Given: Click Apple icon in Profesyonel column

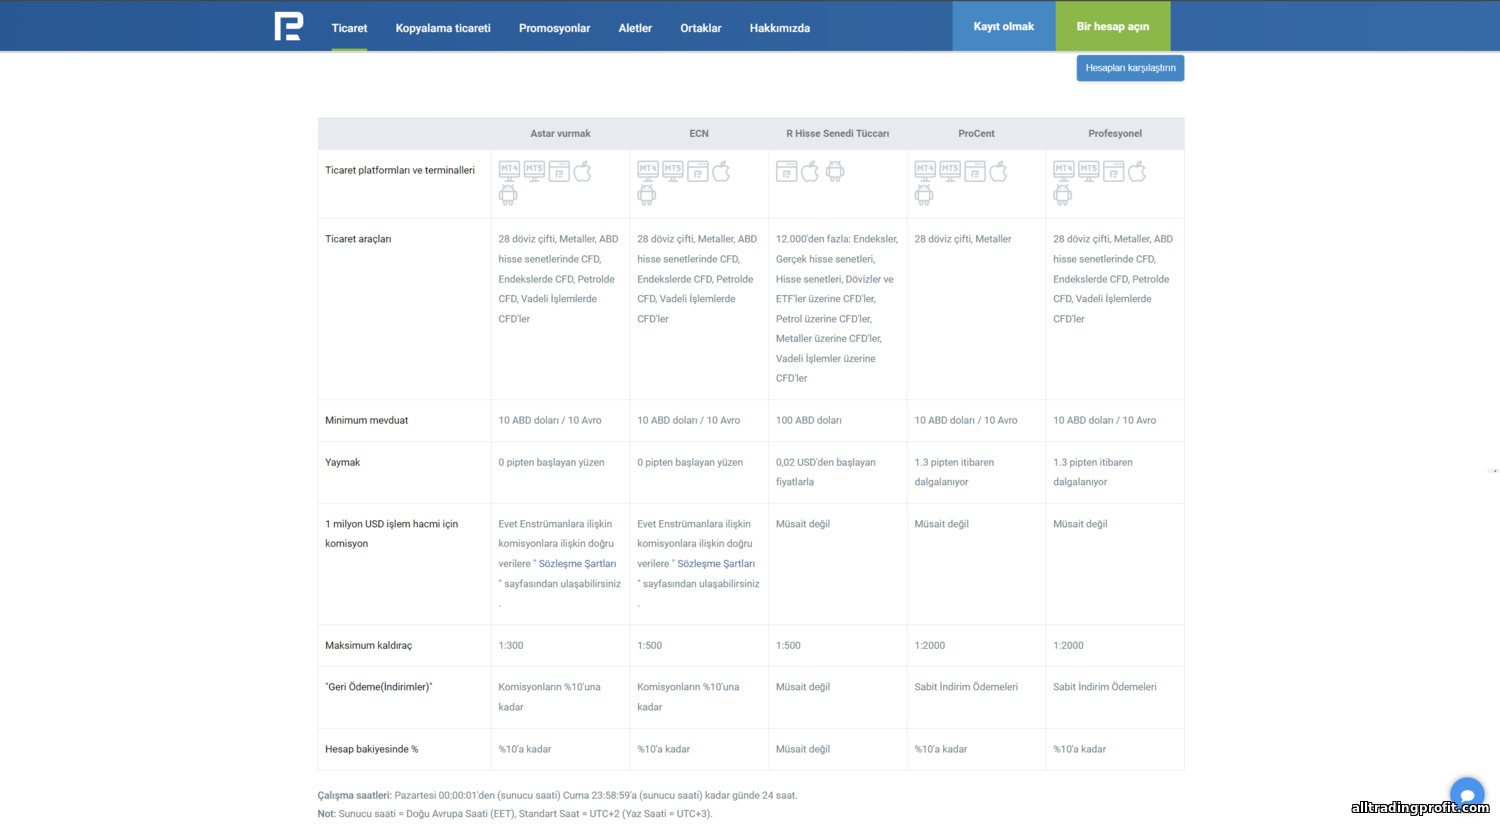Looking at the screenshot, I should (x=1138, y=171).
